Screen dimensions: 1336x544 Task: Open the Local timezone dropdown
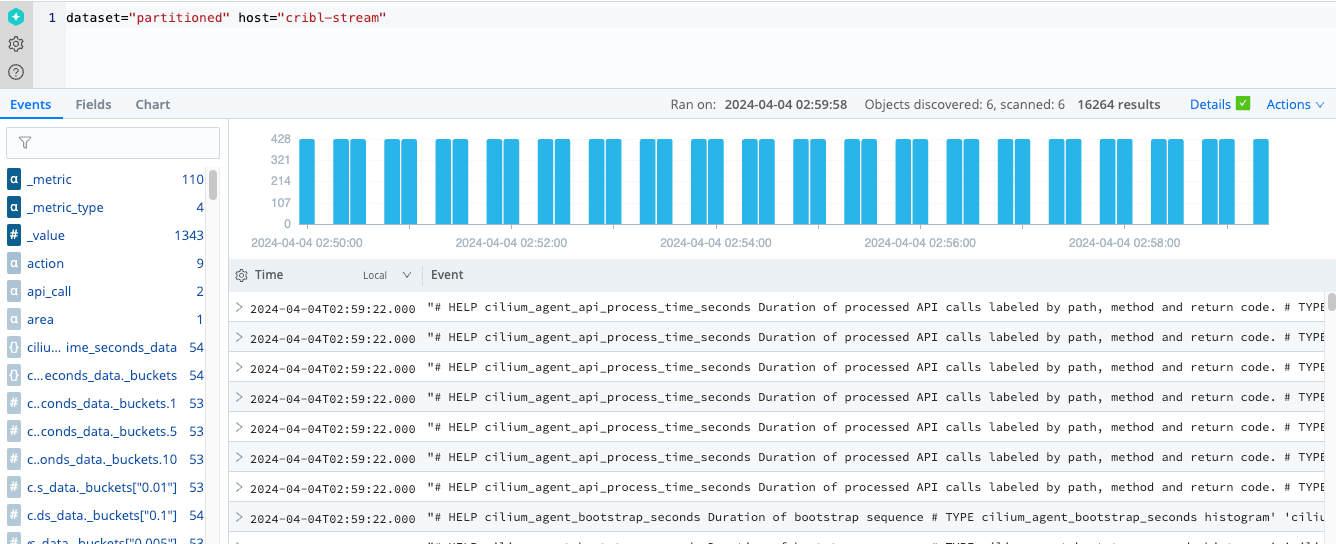point(387,275)
